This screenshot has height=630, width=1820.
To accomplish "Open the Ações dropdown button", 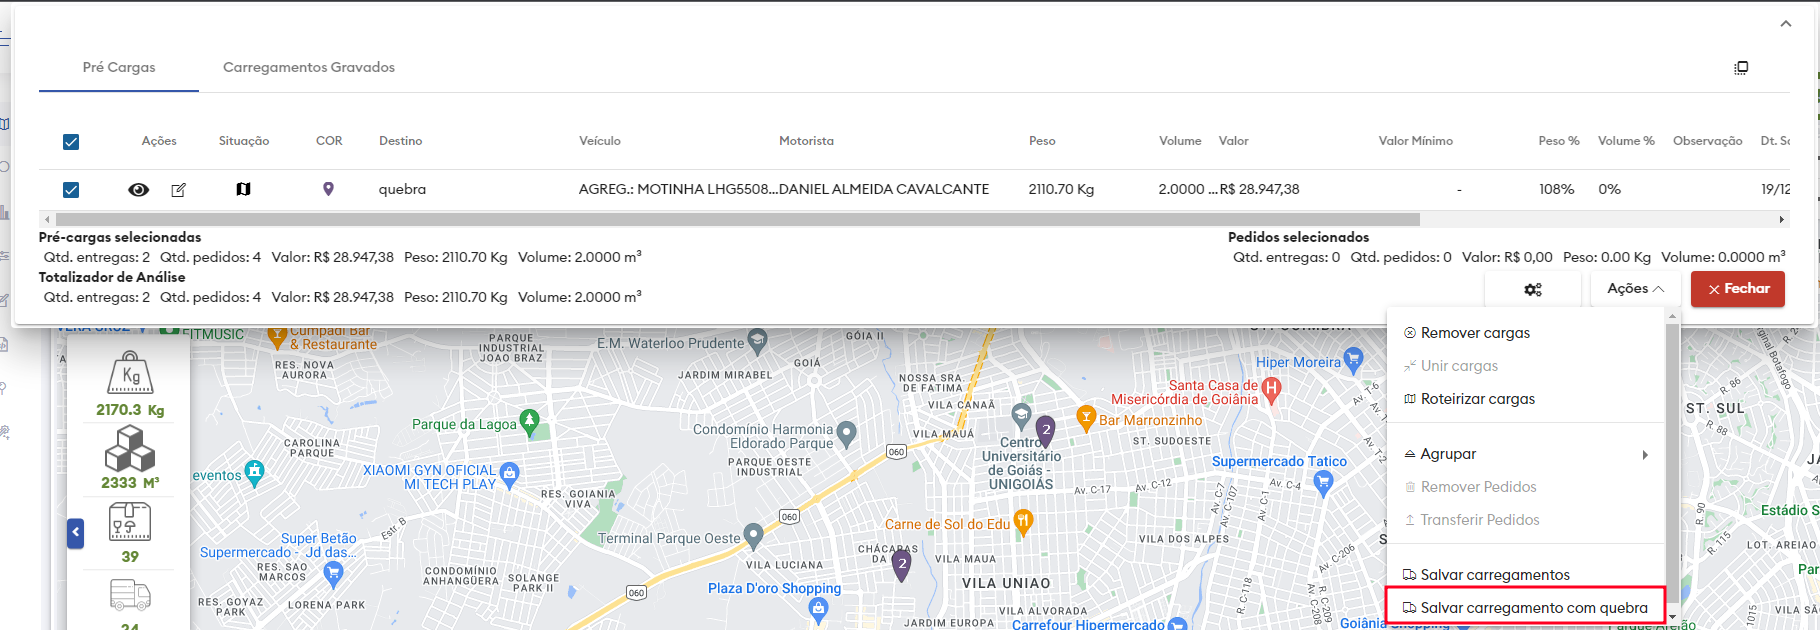I will tap(1635, 289).
